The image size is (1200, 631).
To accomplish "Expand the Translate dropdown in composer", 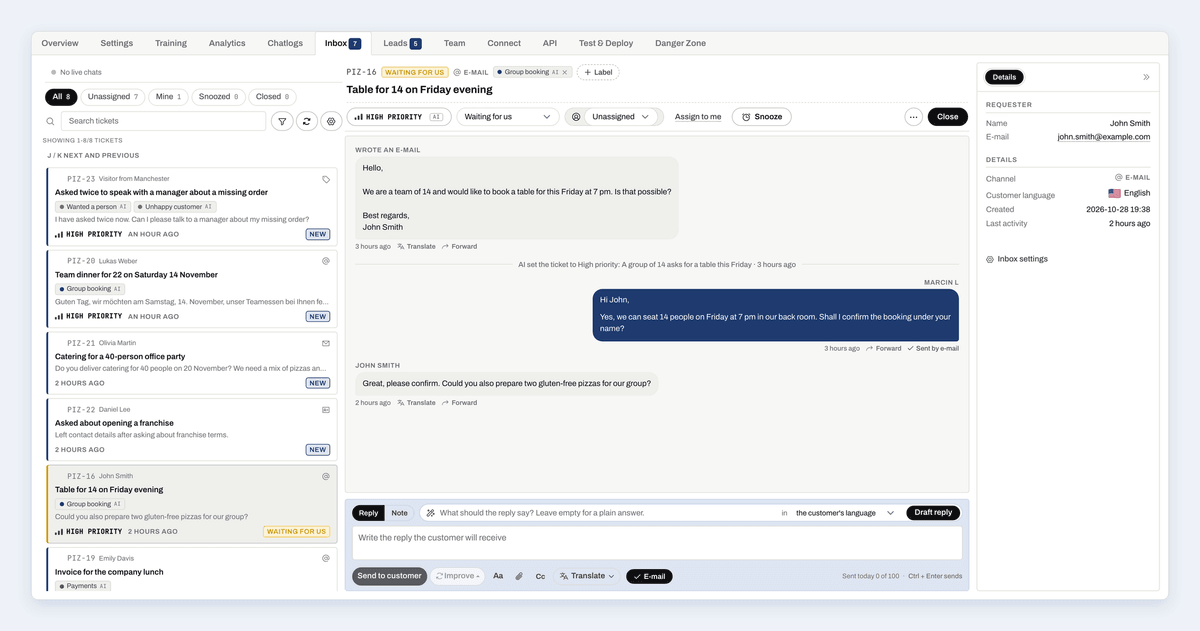I will [587, 576].
